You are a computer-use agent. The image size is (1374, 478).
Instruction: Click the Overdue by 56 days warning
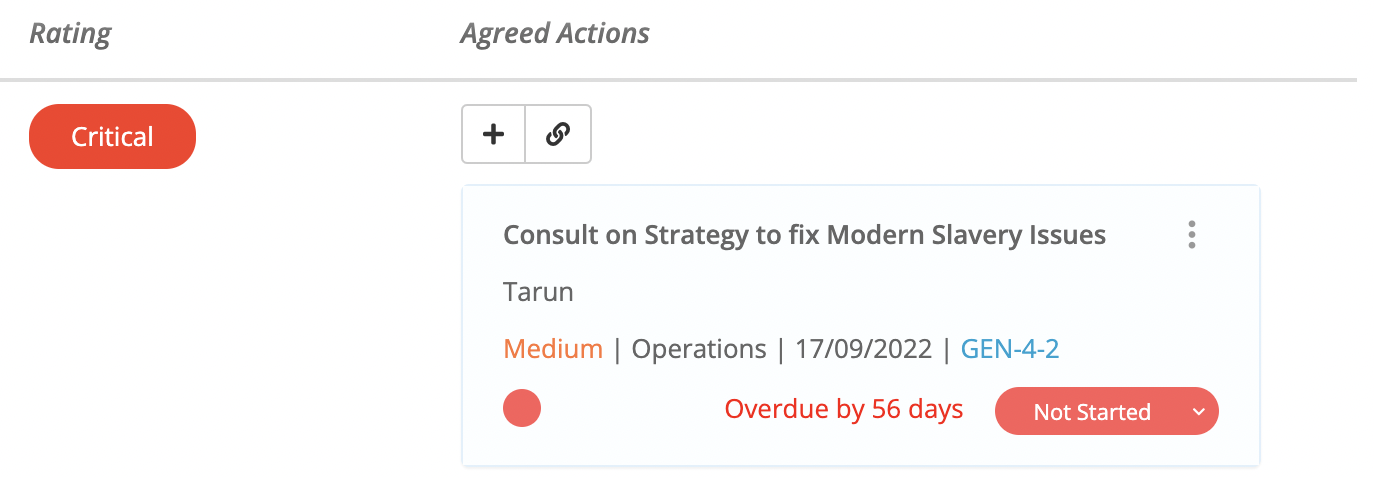pyautogui.click(x=844, y=409)
